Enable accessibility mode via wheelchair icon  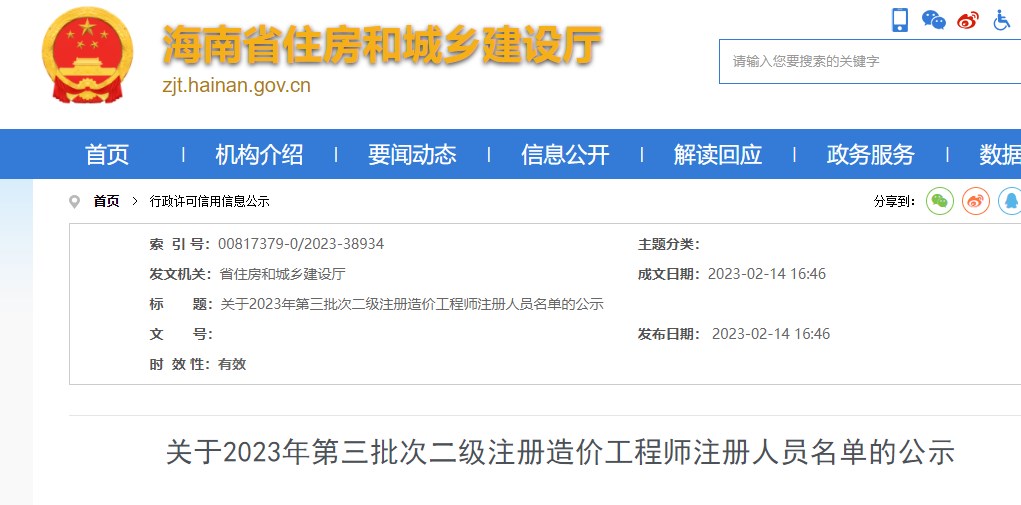click(x=1002, y=20)
